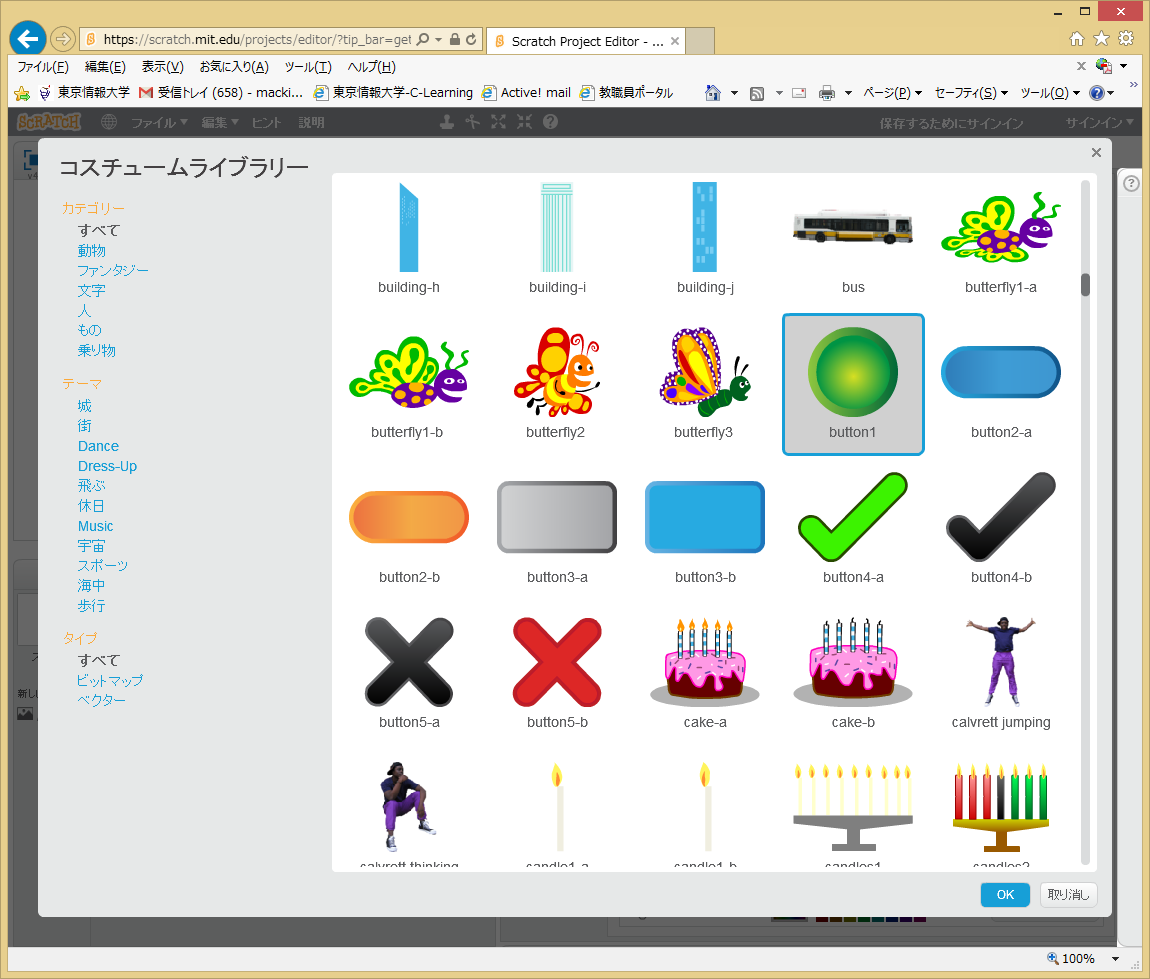Click the costume library scrollbar thumb

tap(1085, 285)
